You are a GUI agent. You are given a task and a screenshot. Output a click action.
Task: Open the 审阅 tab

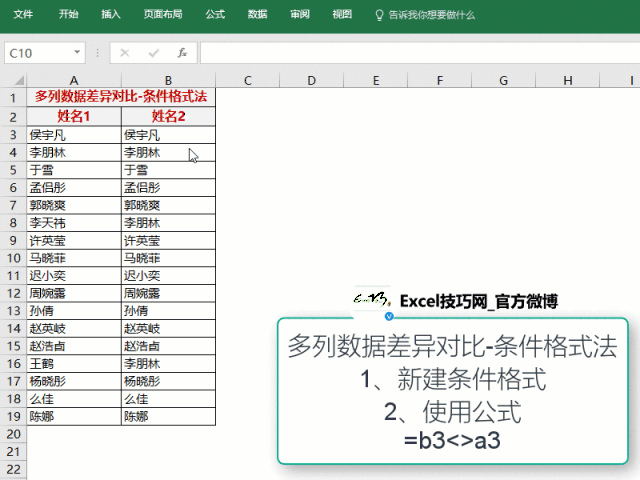[x=300, y=15]
